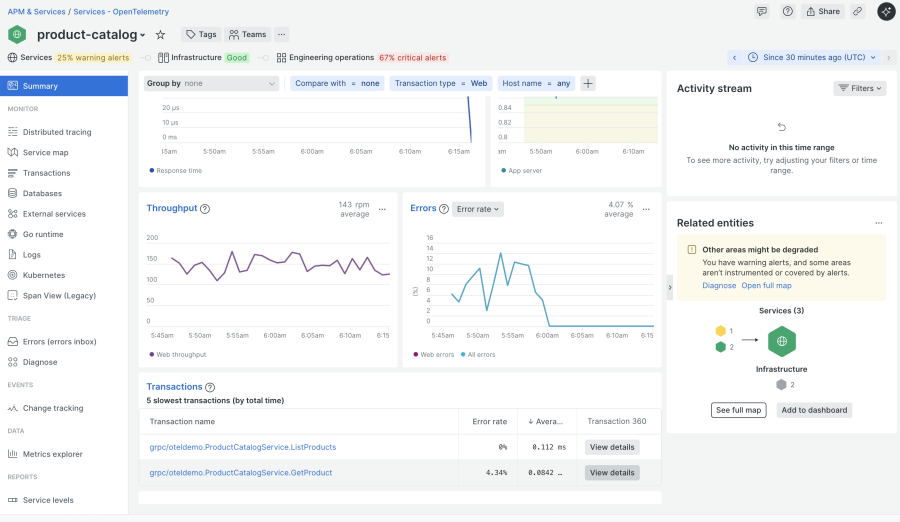The width and height of the screenshot is (900, 522).
Task: Open the help question mark icon
Action: (788, 11)
